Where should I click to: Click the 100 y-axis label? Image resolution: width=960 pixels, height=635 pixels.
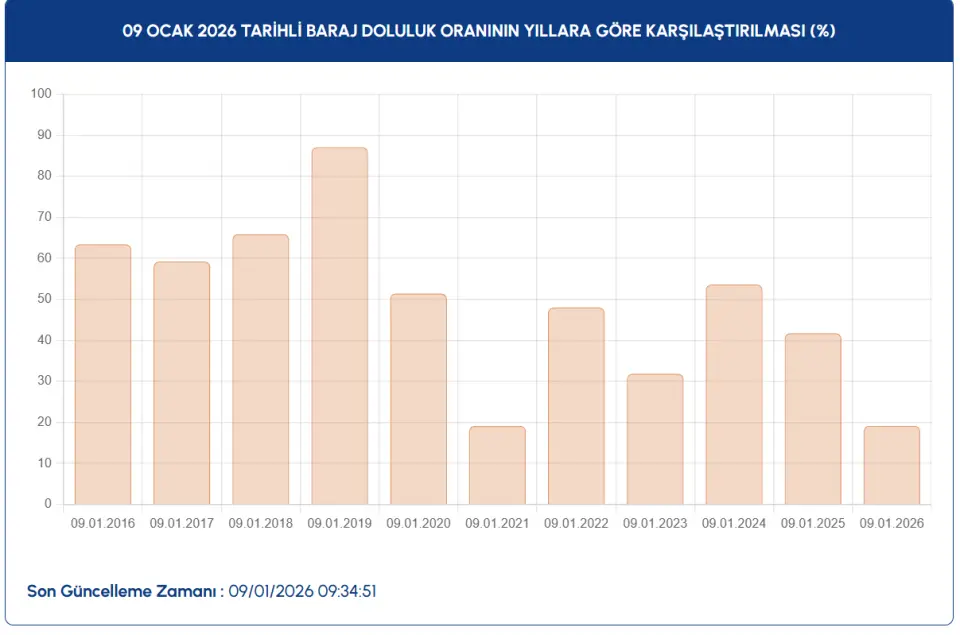pos(41,94)
